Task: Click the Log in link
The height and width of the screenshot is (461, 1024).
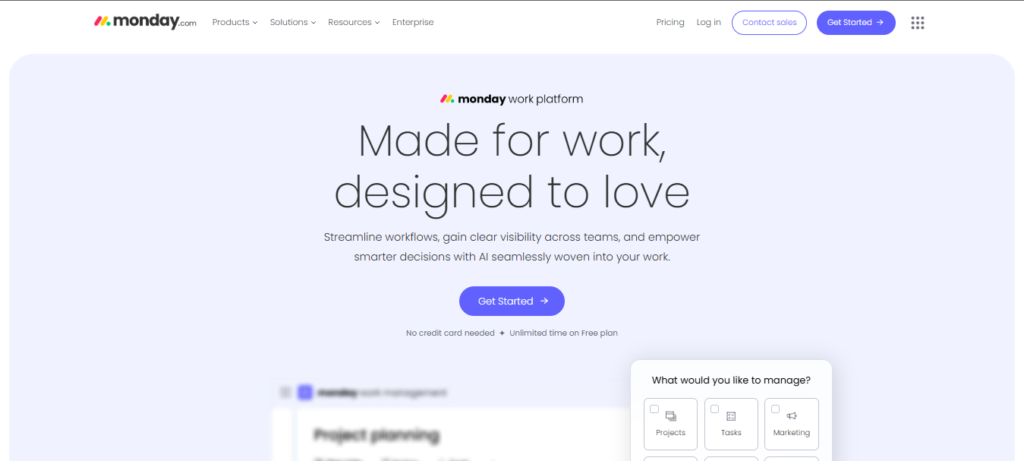Action: point(708,22)
